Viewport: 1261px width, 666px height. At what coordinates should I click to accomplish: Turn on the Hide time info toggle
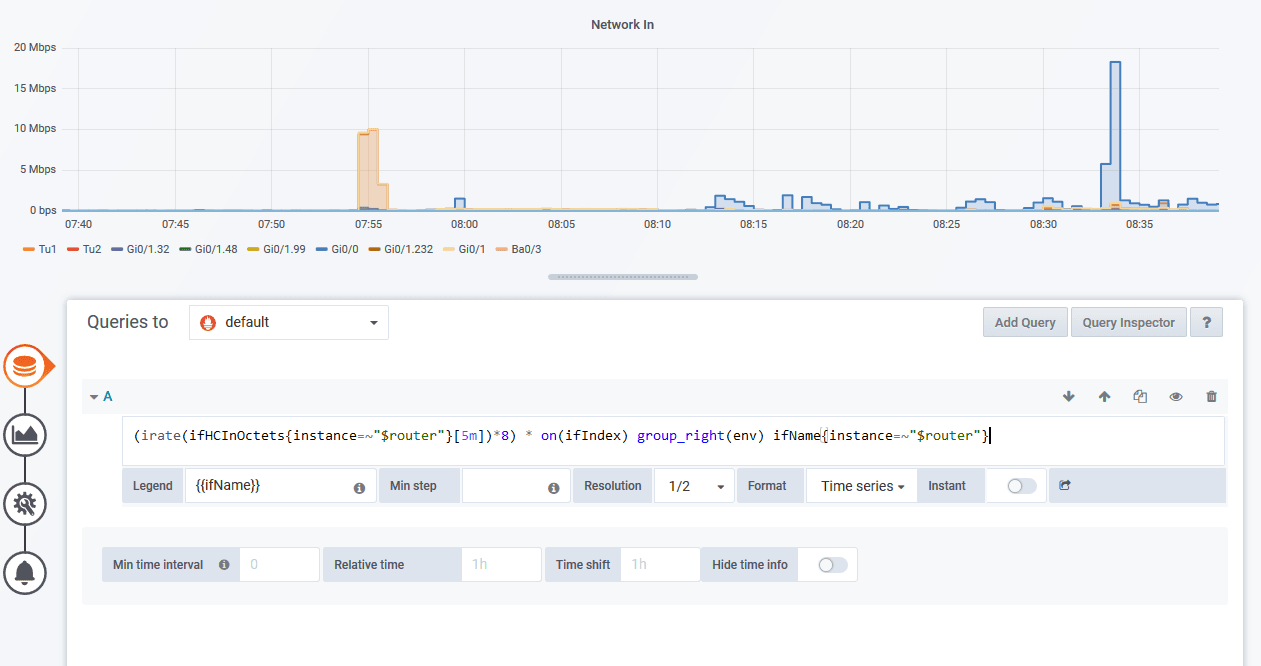click(832, 564)
